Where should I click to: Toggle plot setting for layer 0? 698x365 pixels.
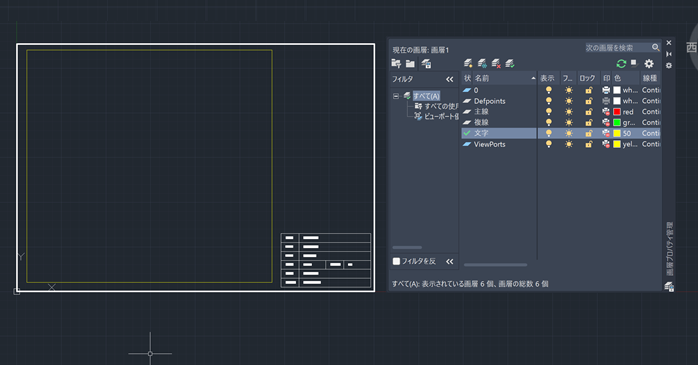(x=606, y=90)
